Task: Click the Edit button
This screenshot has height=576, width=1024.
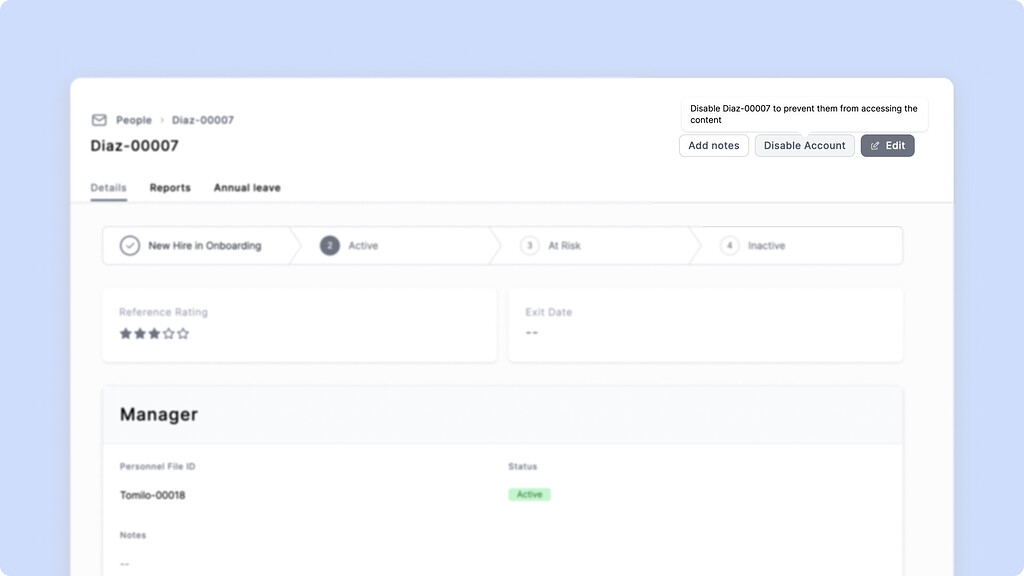Action: [x=887, y=145]
